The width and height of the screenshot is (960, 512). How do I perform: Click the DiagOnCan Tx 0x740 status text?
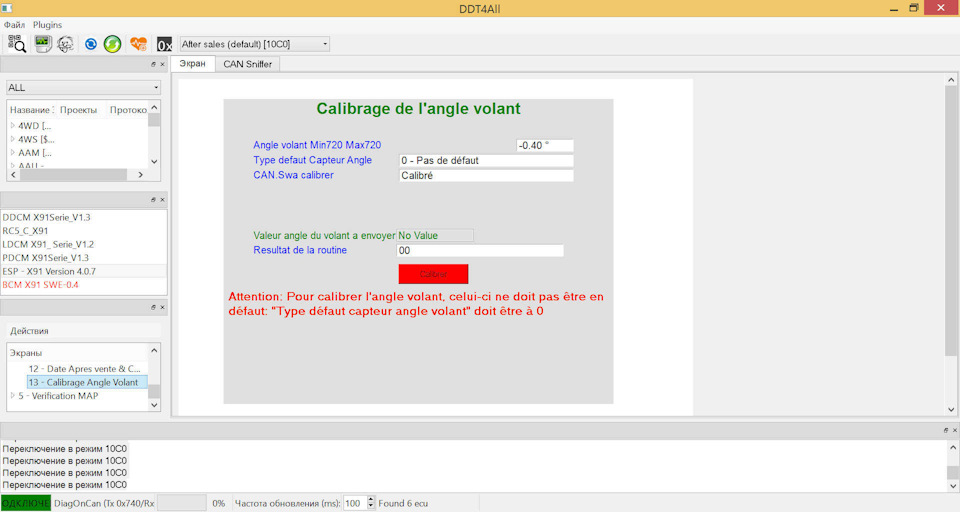coord(104,503)
